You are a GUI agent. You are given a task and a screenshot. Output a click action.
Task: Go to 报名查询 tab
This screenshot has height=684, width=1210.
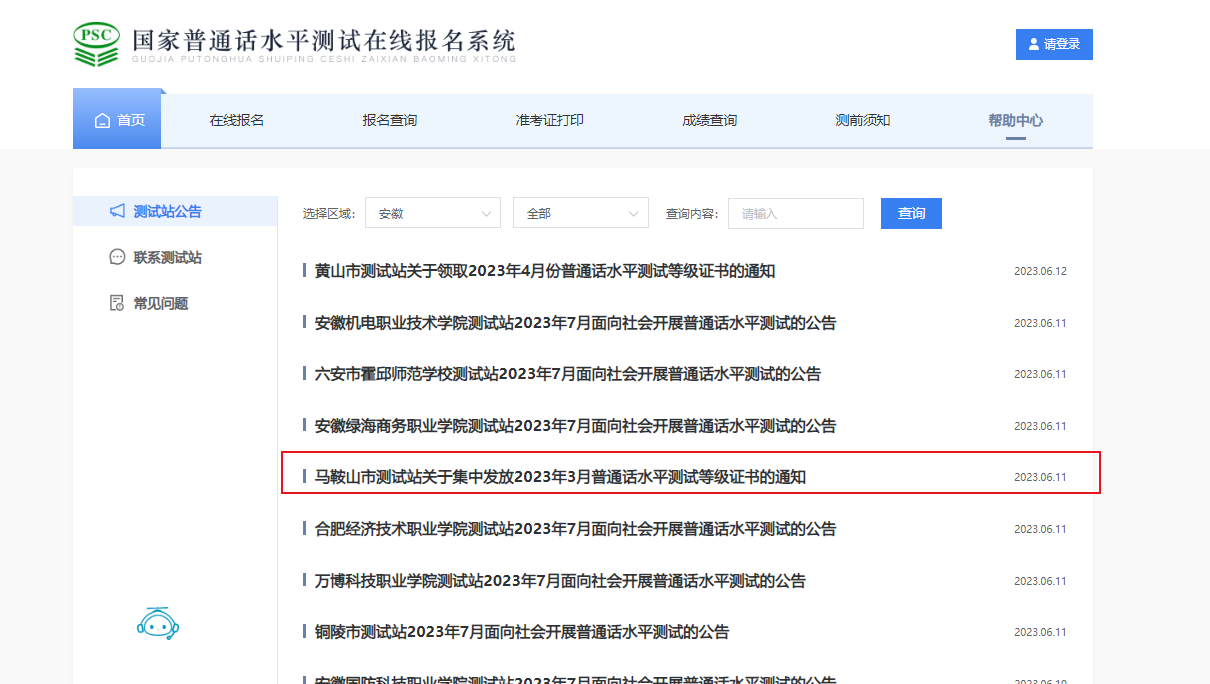pyautogui.click(x=390, y=120)
